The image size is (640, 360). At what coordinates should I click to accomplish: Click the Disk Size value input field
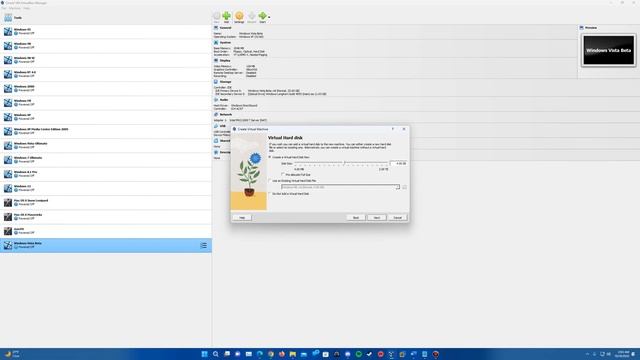pos(398,163)
